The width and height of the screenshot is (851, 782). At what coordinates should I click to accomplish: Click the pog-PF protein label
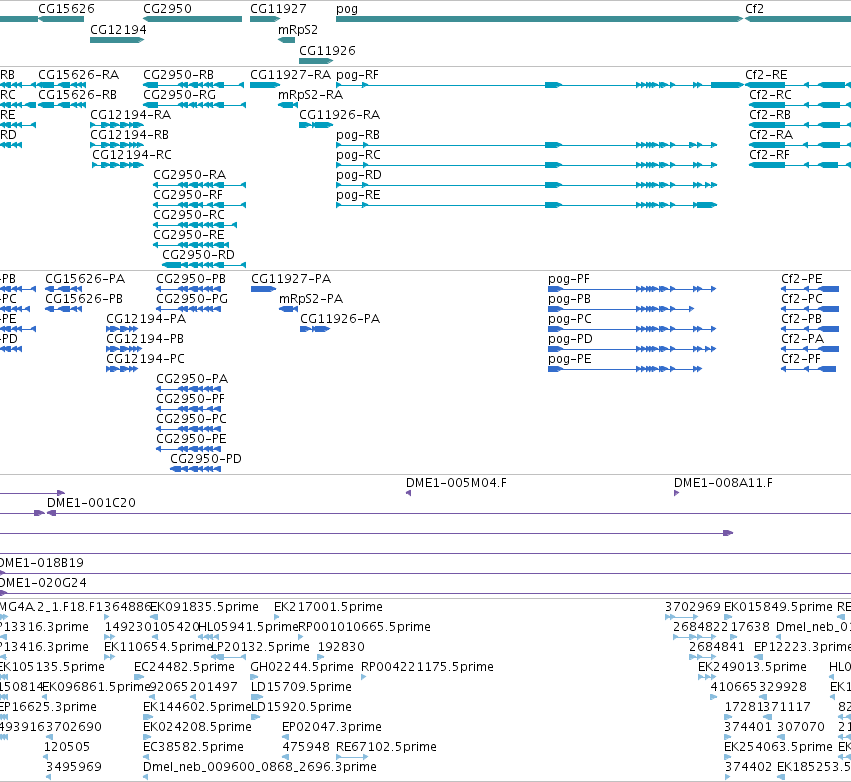(569, 279)
